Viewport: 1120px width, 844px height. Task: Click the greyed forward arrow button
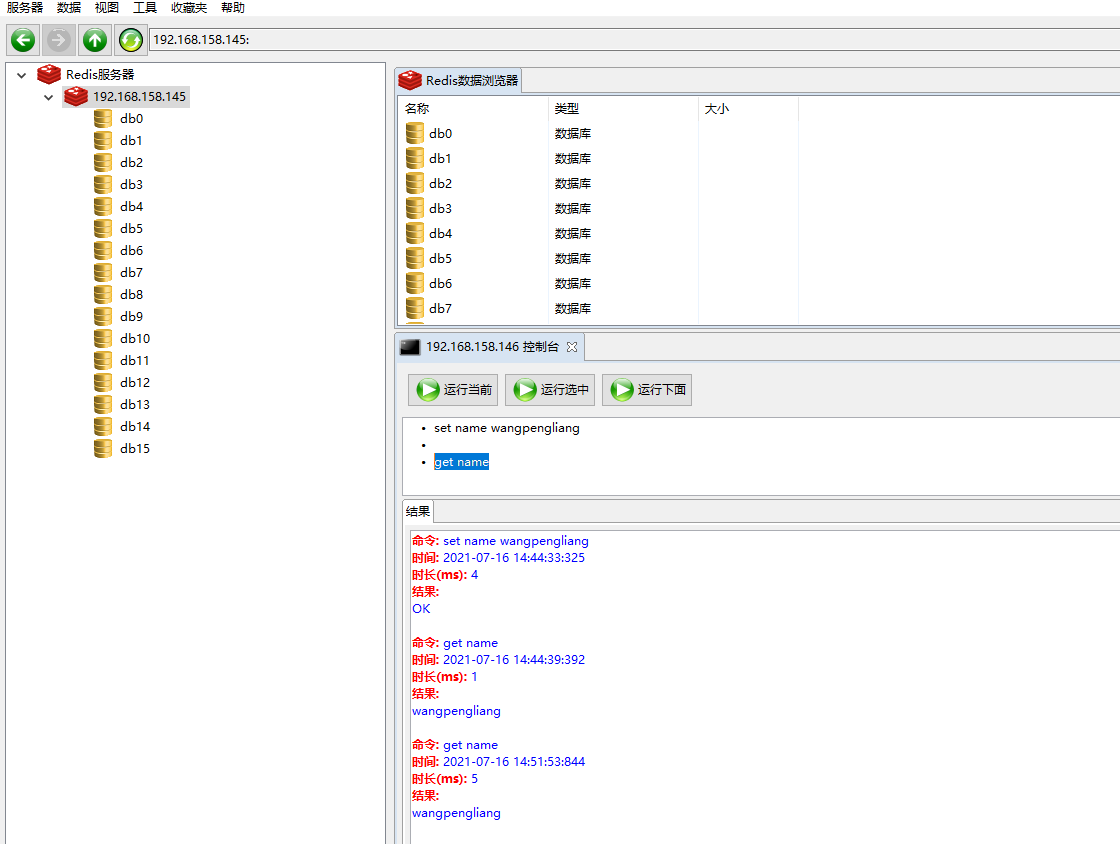[59, 40]
